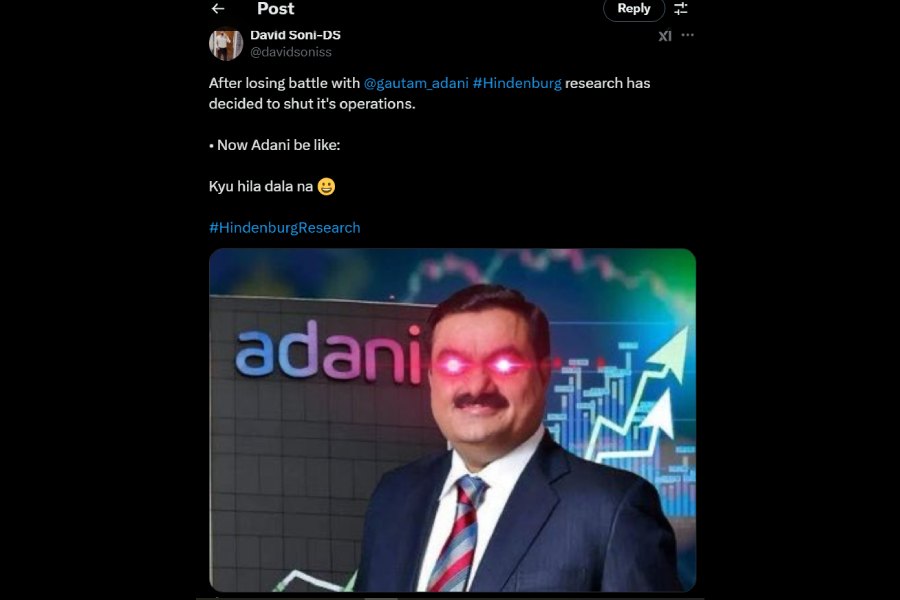Click the Post heading title
The image size is (900, 600).
tap(276, 9)
